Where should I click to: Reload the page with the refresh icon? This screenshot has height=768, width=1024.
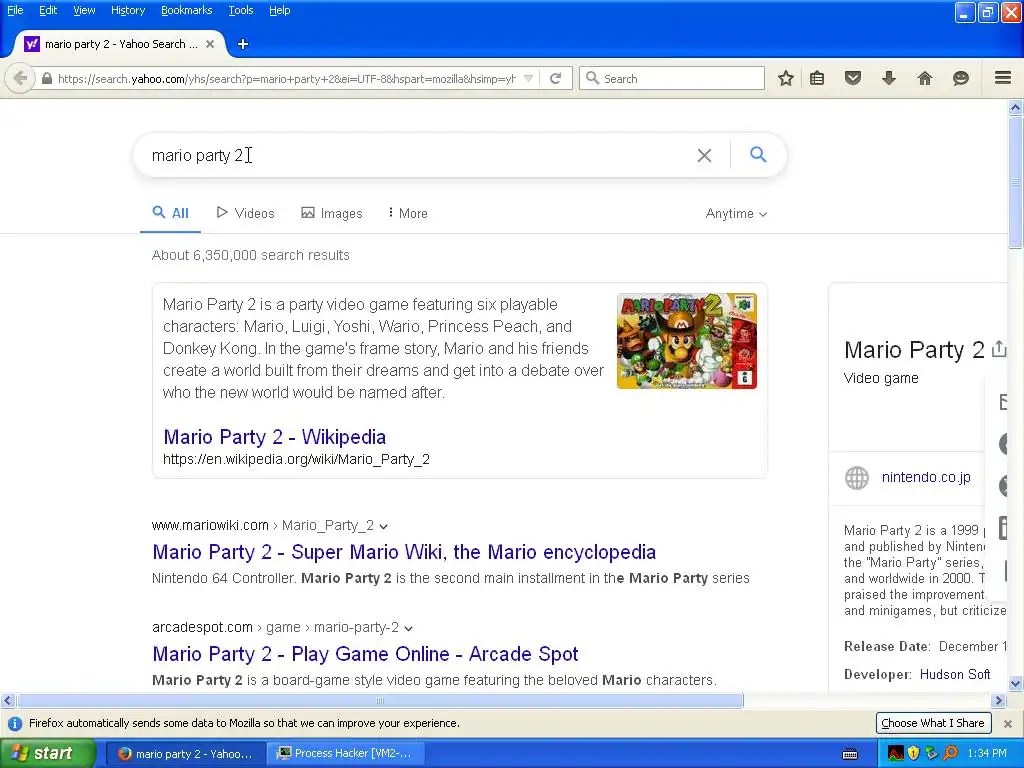click(x=556, y=78)
